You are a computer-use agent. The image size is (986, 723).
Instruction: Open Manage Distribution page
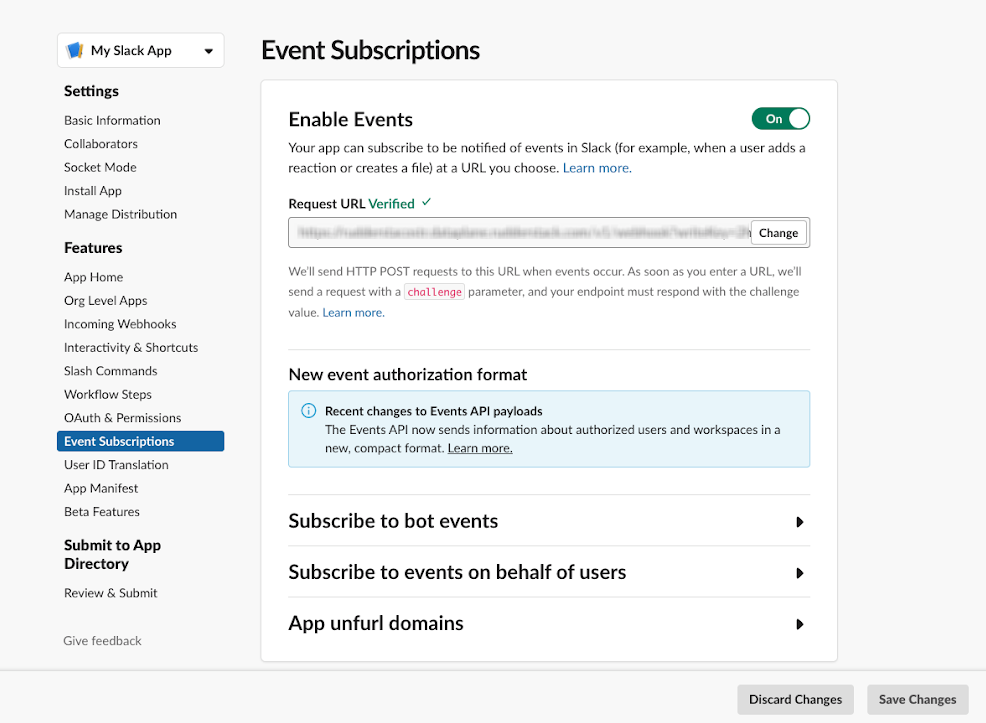coord(120,214)
